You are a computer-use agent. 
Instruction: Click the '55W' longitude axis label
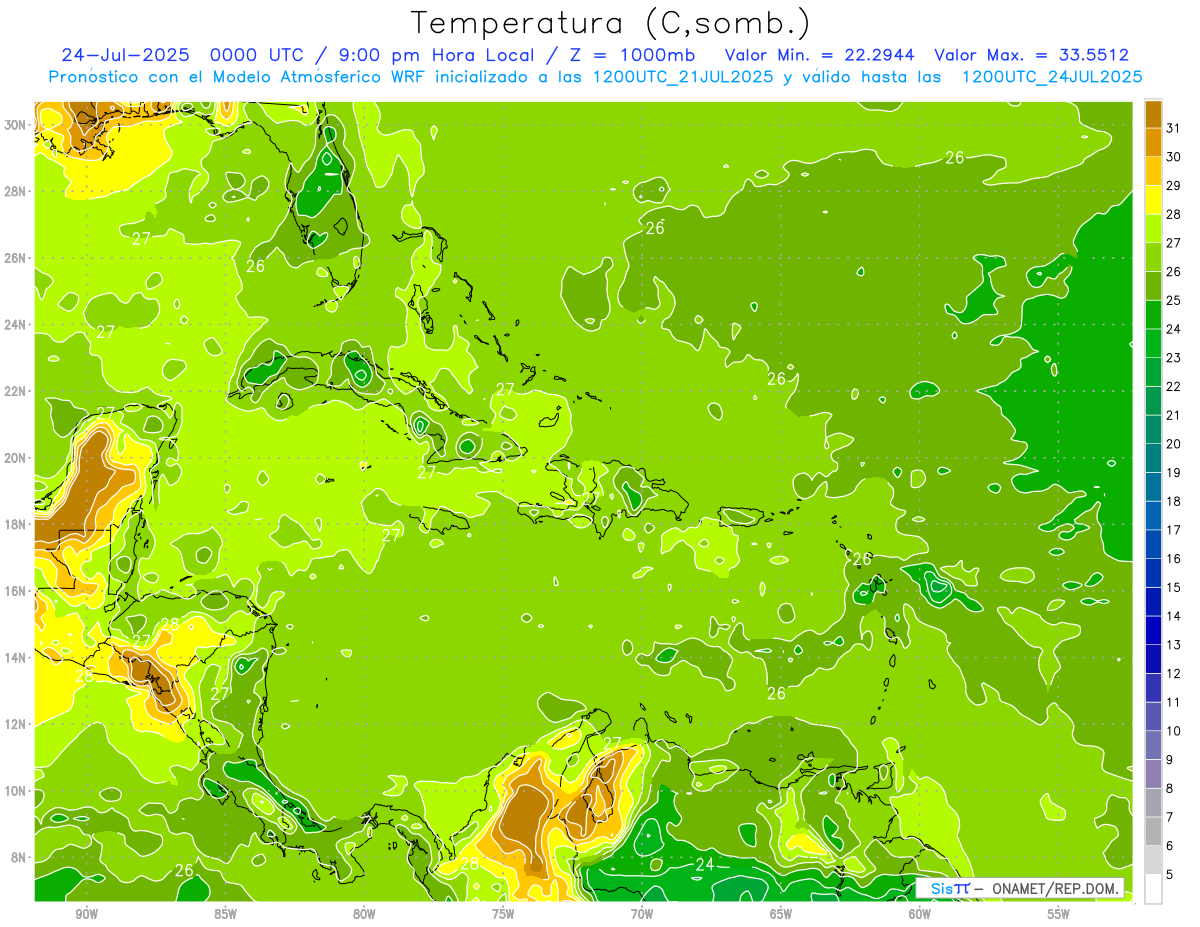(1058, 915)
